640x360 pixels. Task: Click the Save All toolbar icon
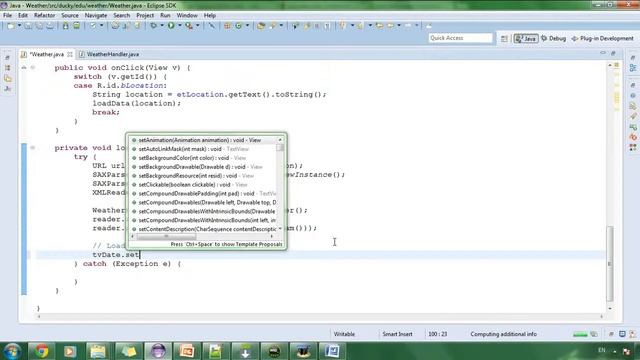click(x=39, y=26)
